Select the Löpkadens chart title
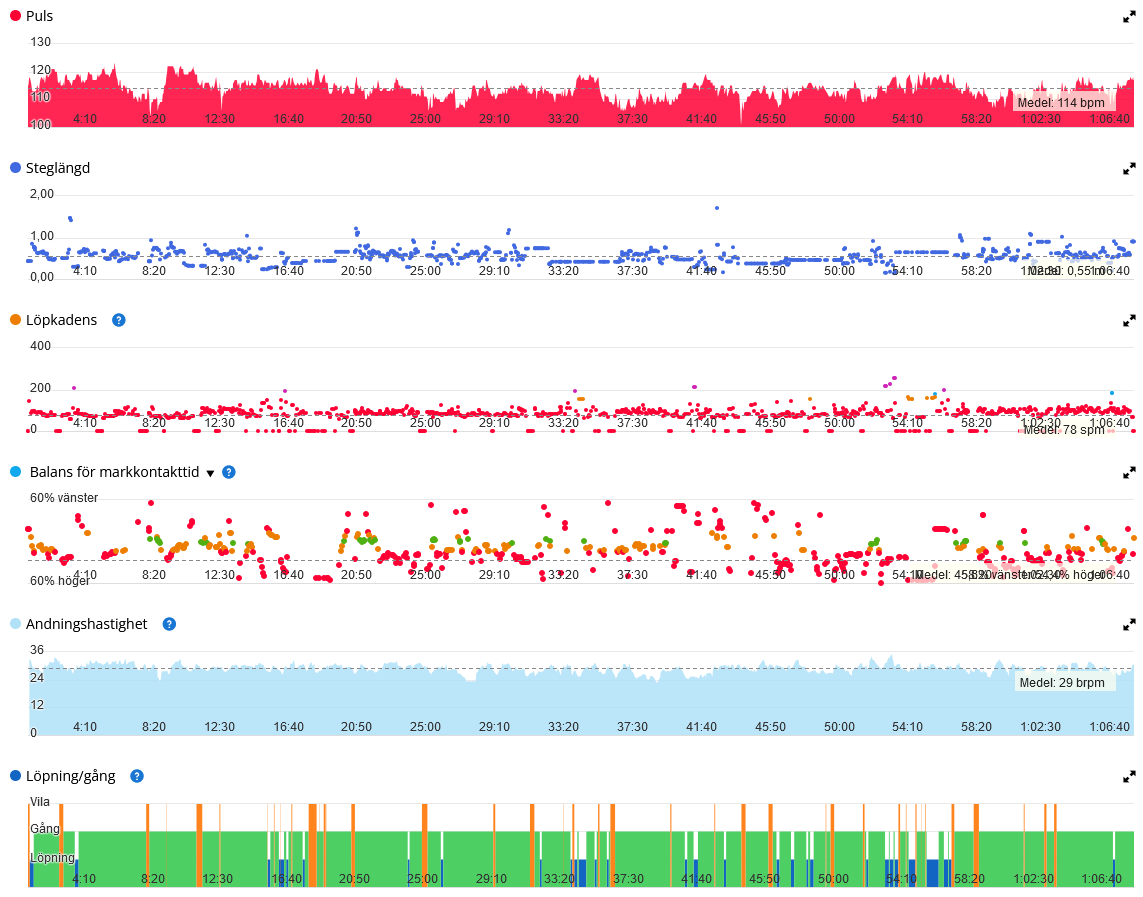The width and height of the screenshot is (1143, 897). coord(61,320)
